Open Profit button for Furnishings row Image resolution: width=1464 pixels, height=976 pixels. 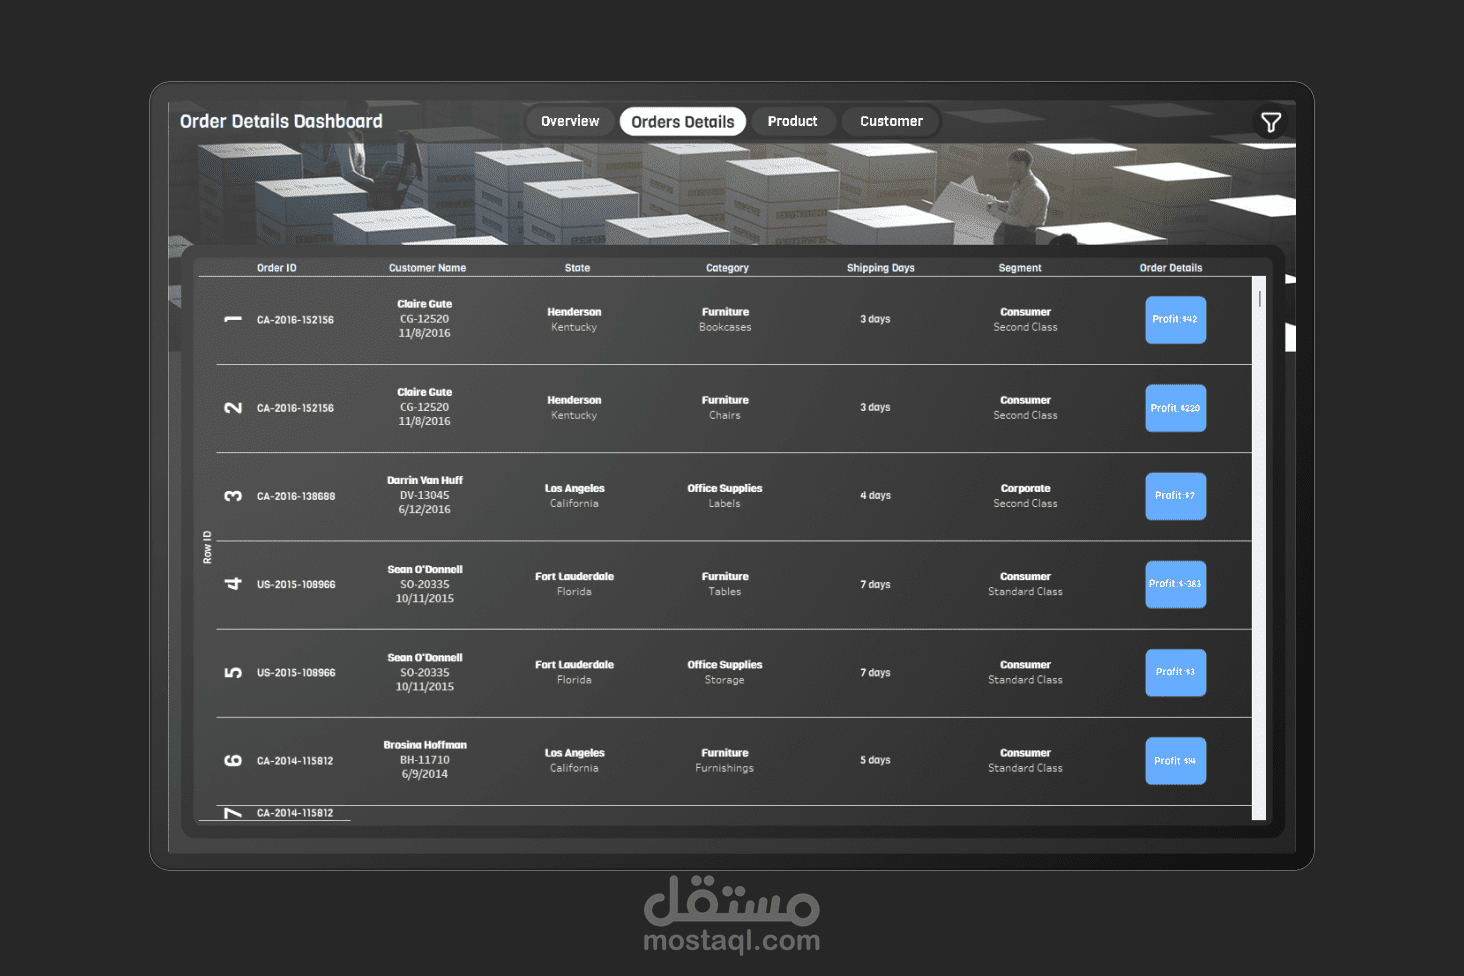pyautogui.click(x=1175, y=761)
